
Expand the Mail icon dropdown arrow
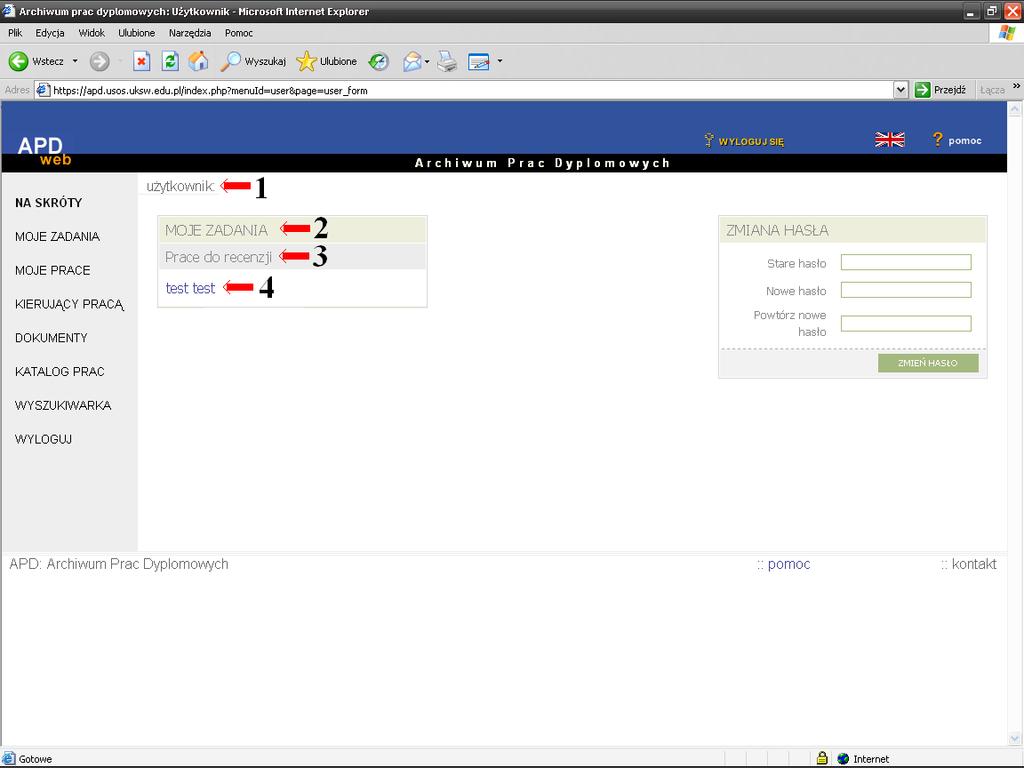point(427,61)
